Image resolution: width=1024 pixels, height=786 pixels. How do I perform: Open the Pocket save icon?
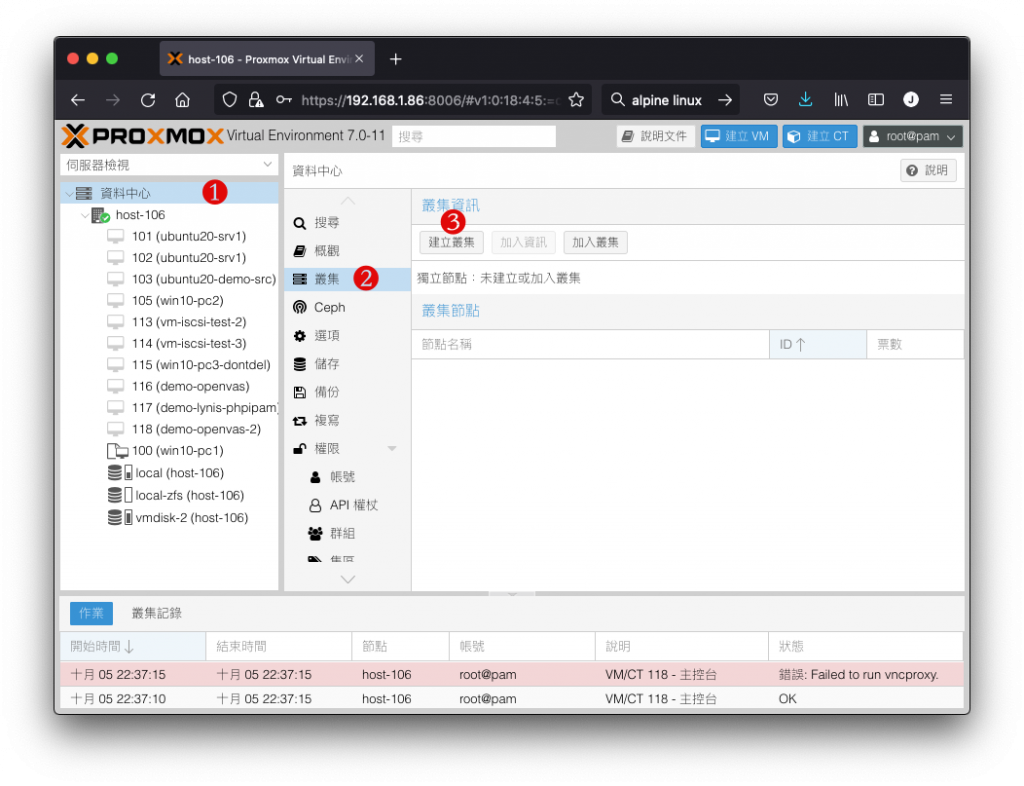[771, 100]
